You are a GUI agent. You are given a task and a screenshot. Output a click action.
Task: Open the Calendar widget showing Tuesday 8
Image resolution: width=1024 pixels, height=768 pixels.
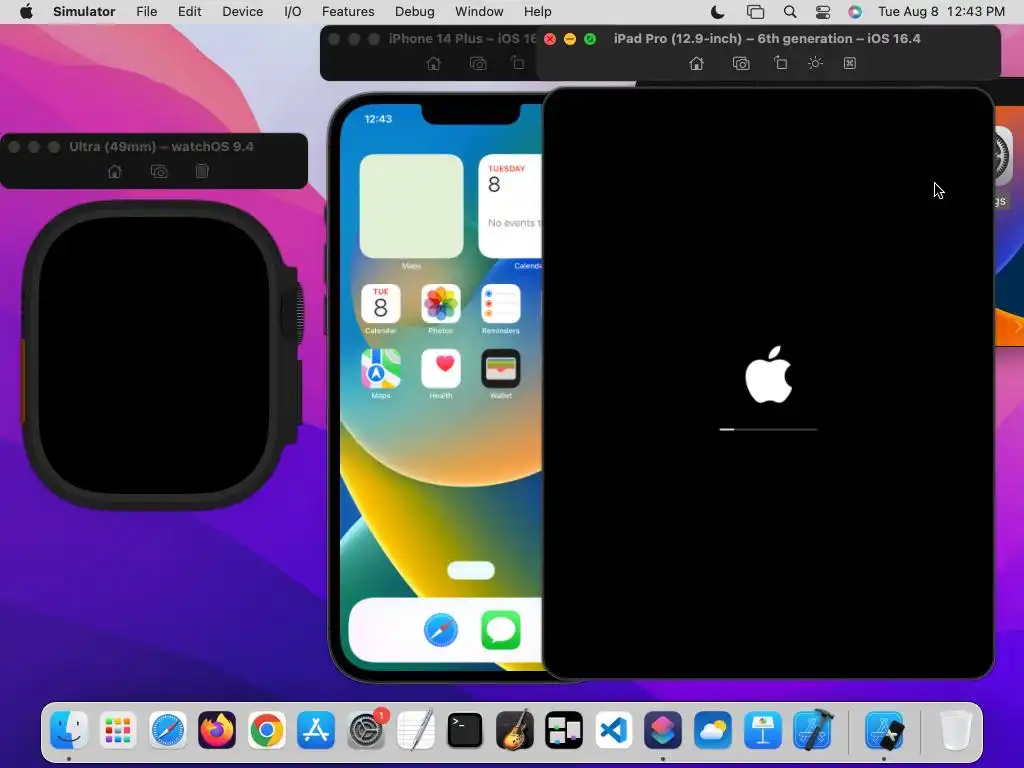pyautogui.click(x=510, y=206)
